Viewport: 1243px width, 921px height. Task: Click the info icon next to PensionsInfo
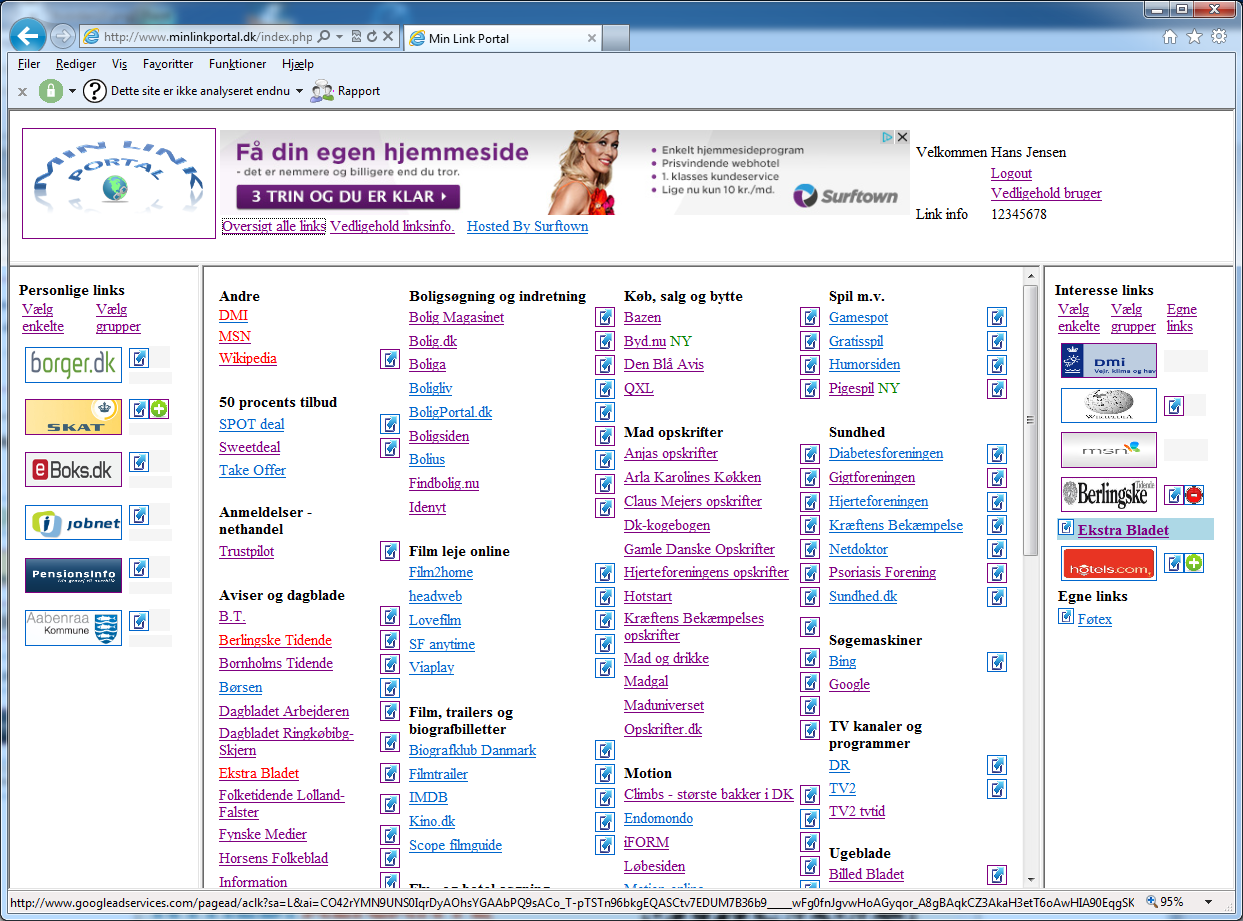coord(139,568)
